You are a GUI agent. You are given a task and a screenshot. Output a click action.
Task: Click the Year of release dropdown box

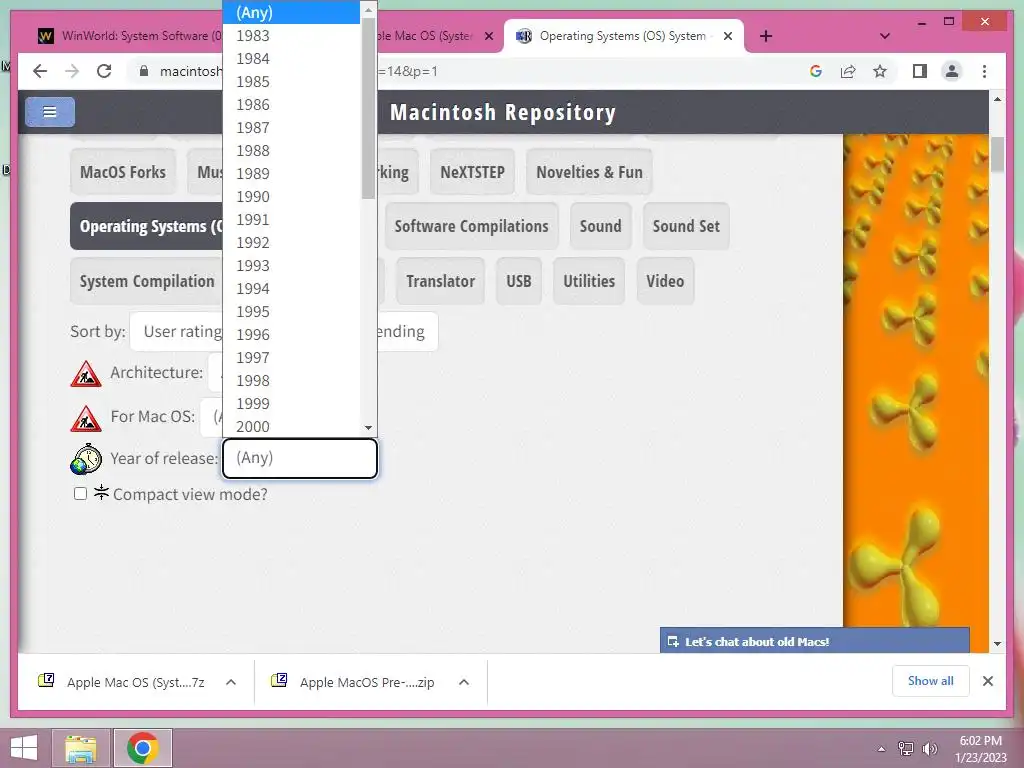(x=300, y=458)
